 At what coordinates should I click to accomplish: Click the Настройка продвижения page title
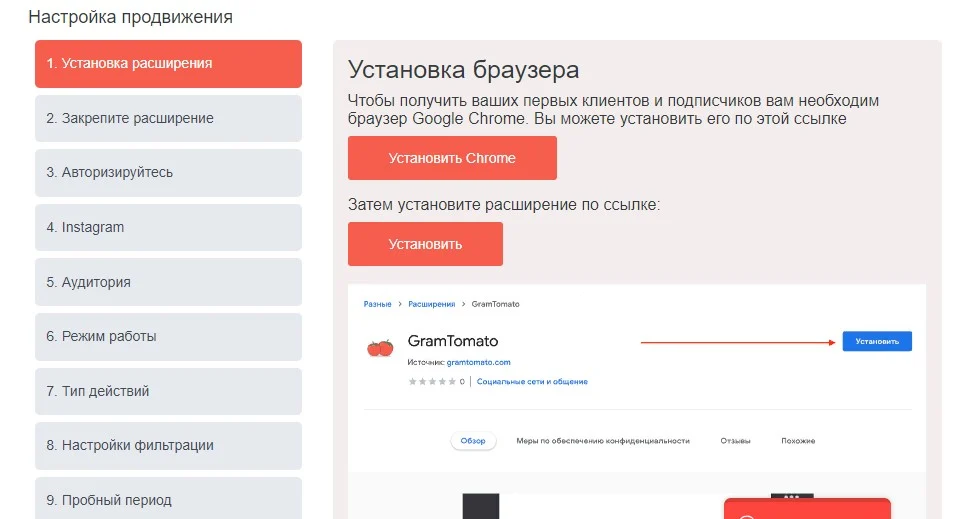131,17
